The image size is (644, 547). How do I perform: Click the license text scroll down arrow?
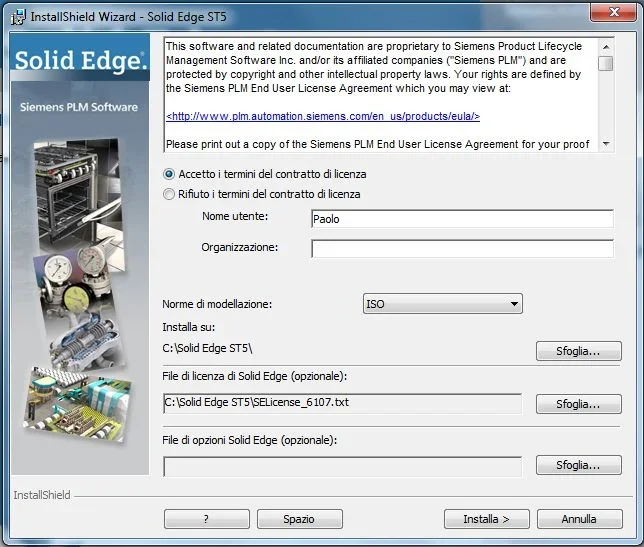click(x=606, y=144)
